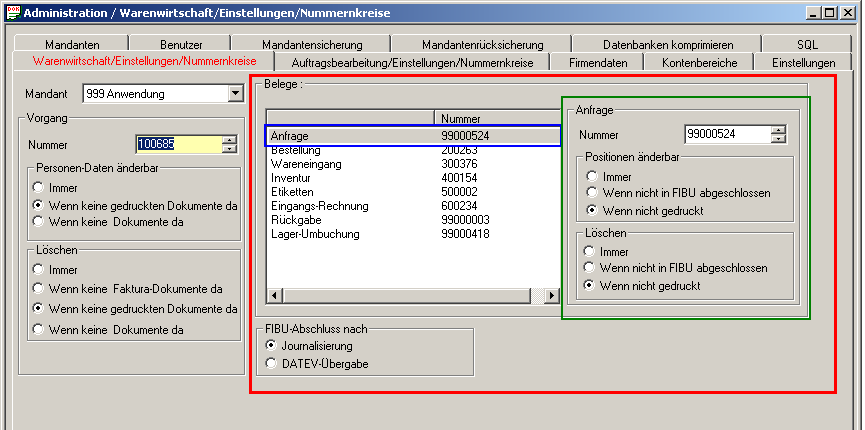865x430 pixels.
Task: Select Wenn keine Faktura-Dokumente da option
Action: pos(38,289)
